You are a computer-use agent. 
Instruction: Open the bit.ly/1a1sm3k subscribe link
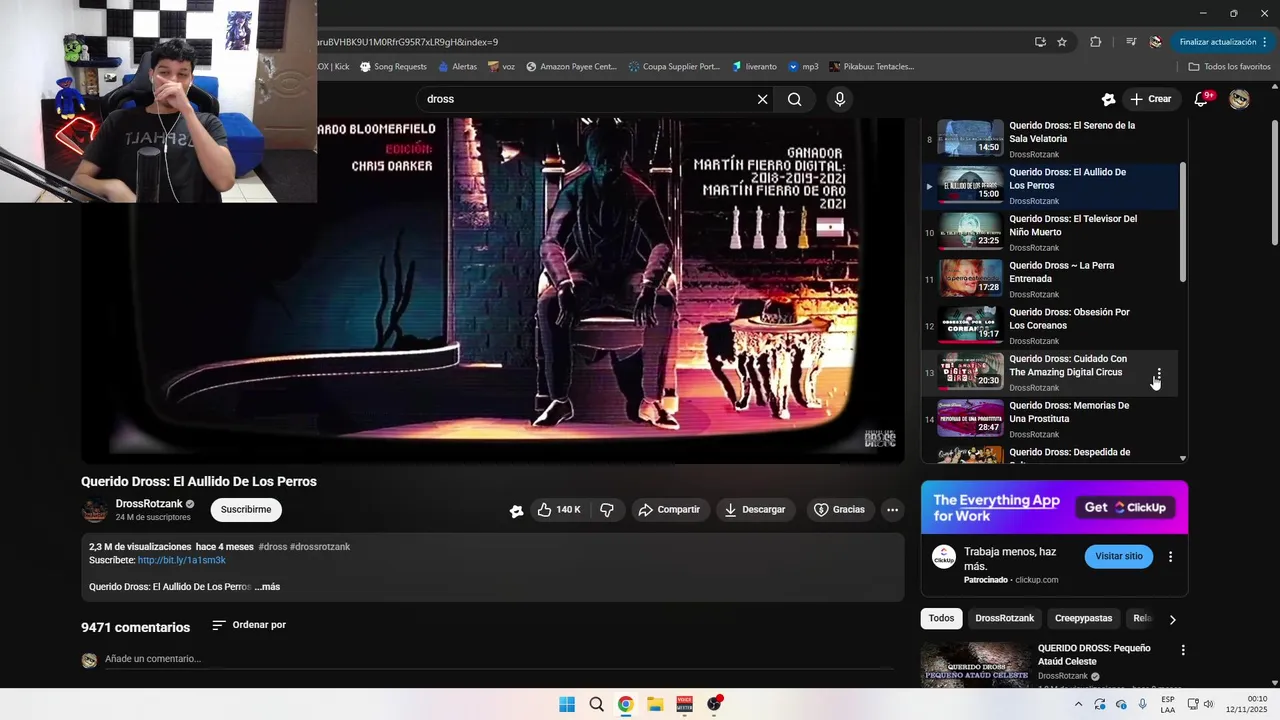click(x=182, y=561)
